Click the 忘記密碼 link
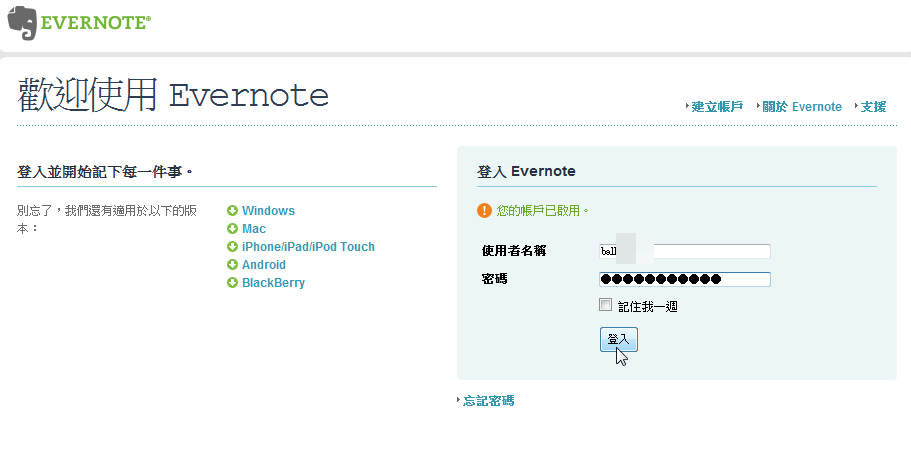 click(x=488, y=400)
